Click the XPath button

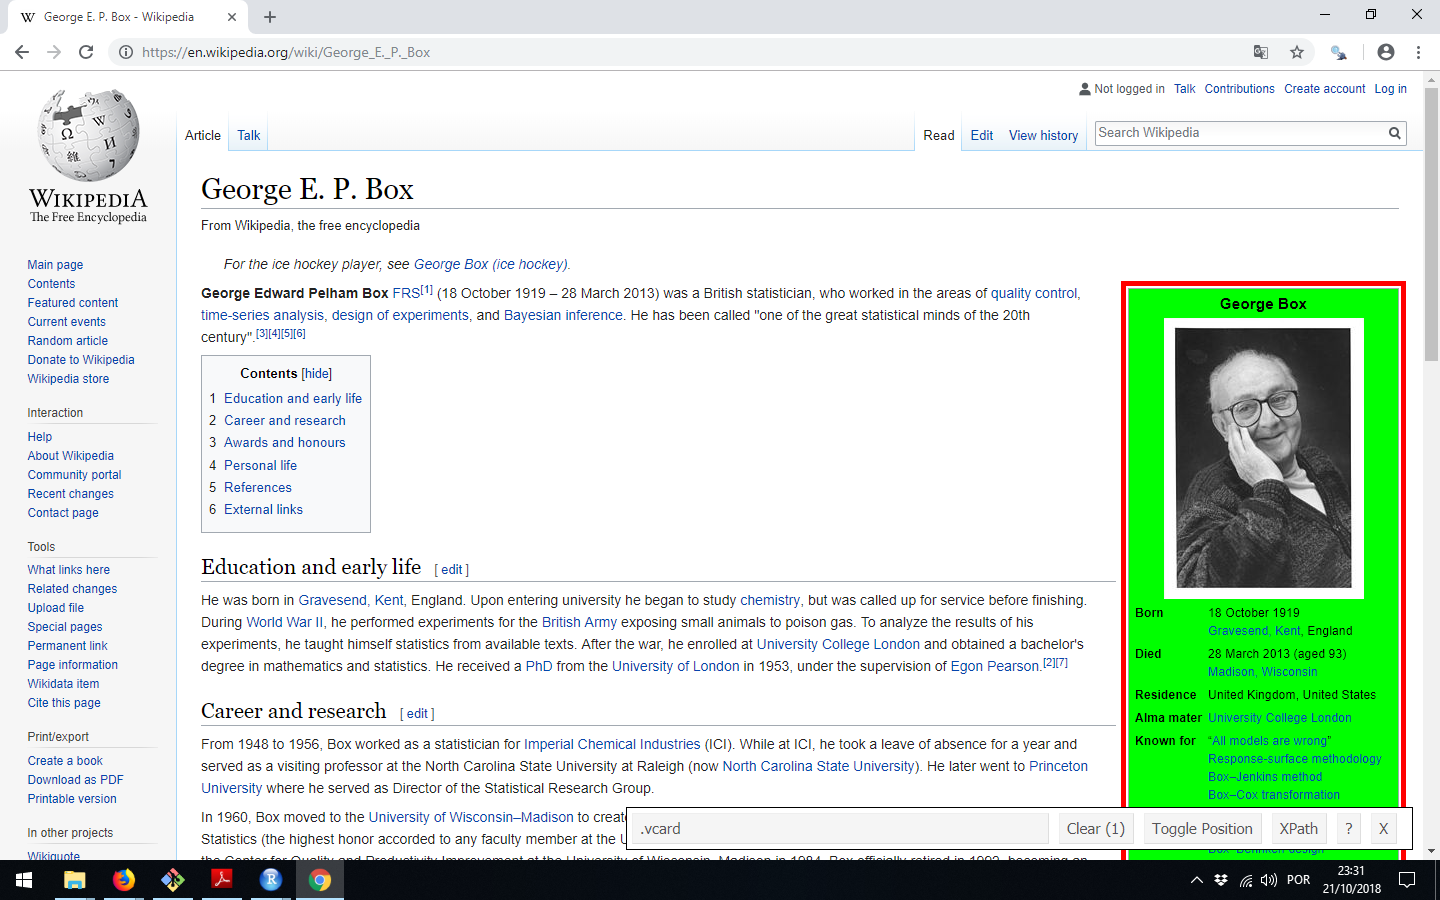1298,829
